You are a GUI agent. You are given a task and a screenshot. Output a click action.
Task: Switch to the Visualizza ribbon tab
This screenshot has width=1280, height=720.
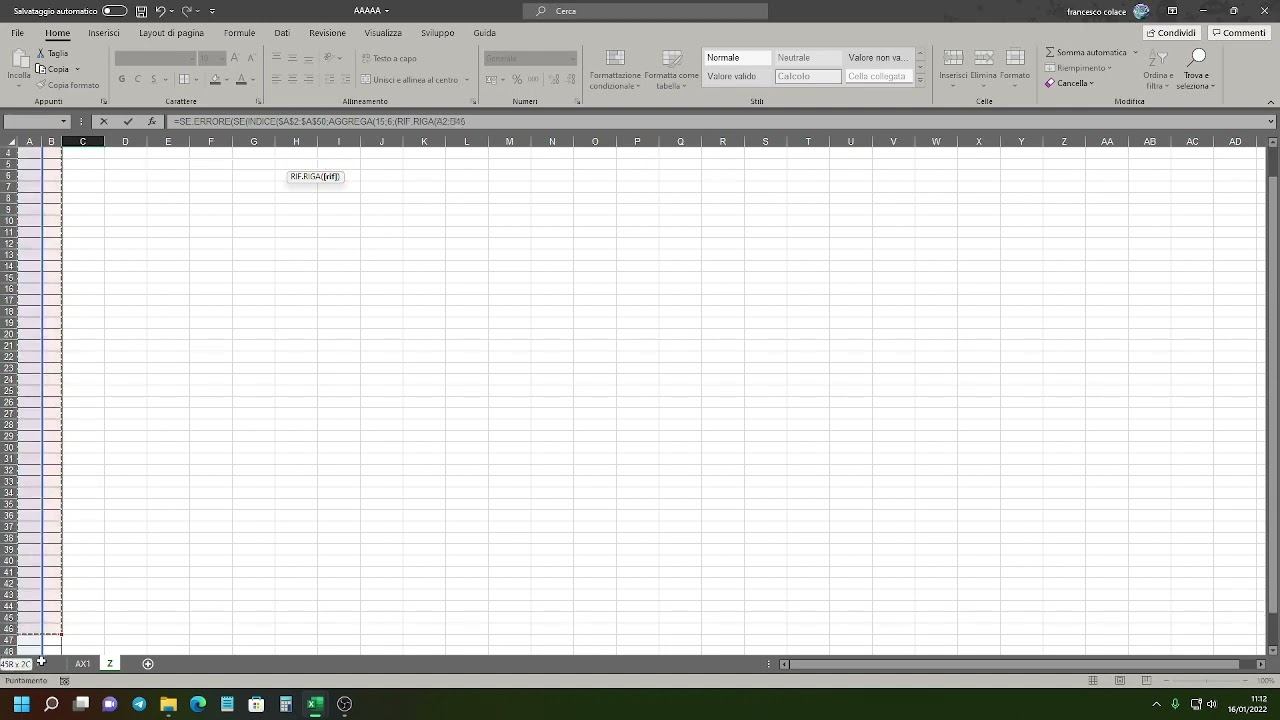click(383, 33)
